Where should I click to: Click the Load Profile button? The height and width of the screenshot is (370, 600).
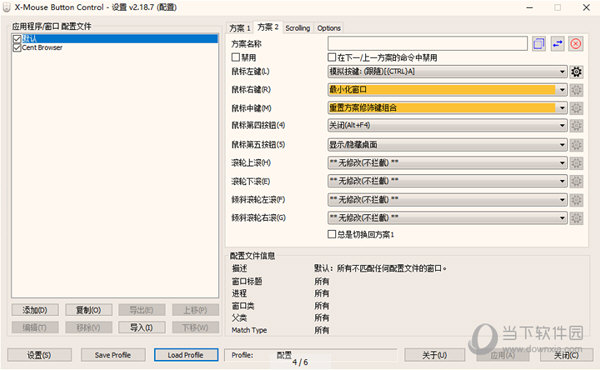pyautogui.click(x=186, y=355)
